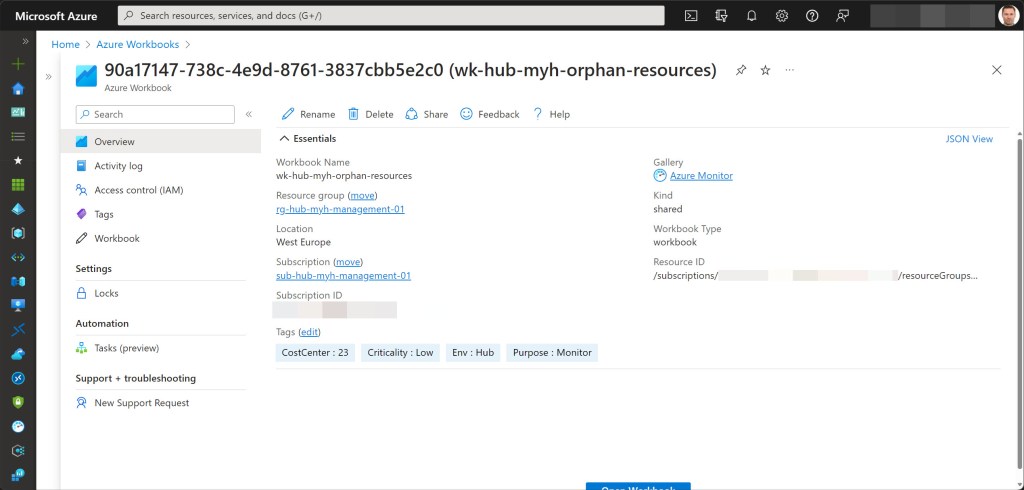Collapse the left navigation menu chevron
Screen dimensions: 1024x490
coord(249,114)
